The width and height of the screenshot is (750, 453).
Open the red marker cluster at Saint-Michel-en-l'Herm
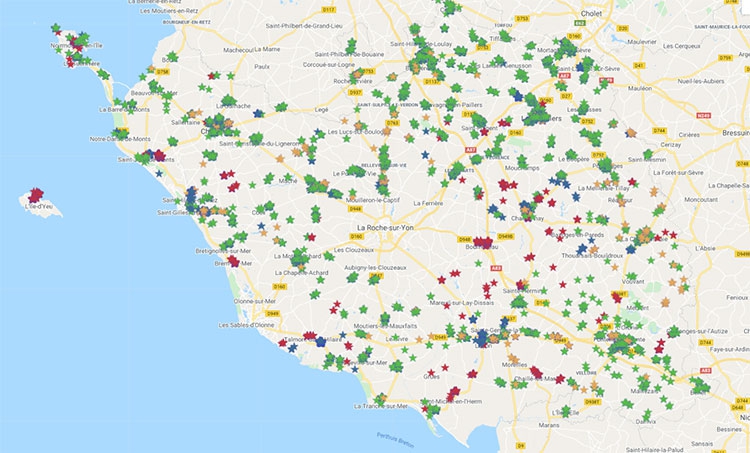click(x=452, y=394)
